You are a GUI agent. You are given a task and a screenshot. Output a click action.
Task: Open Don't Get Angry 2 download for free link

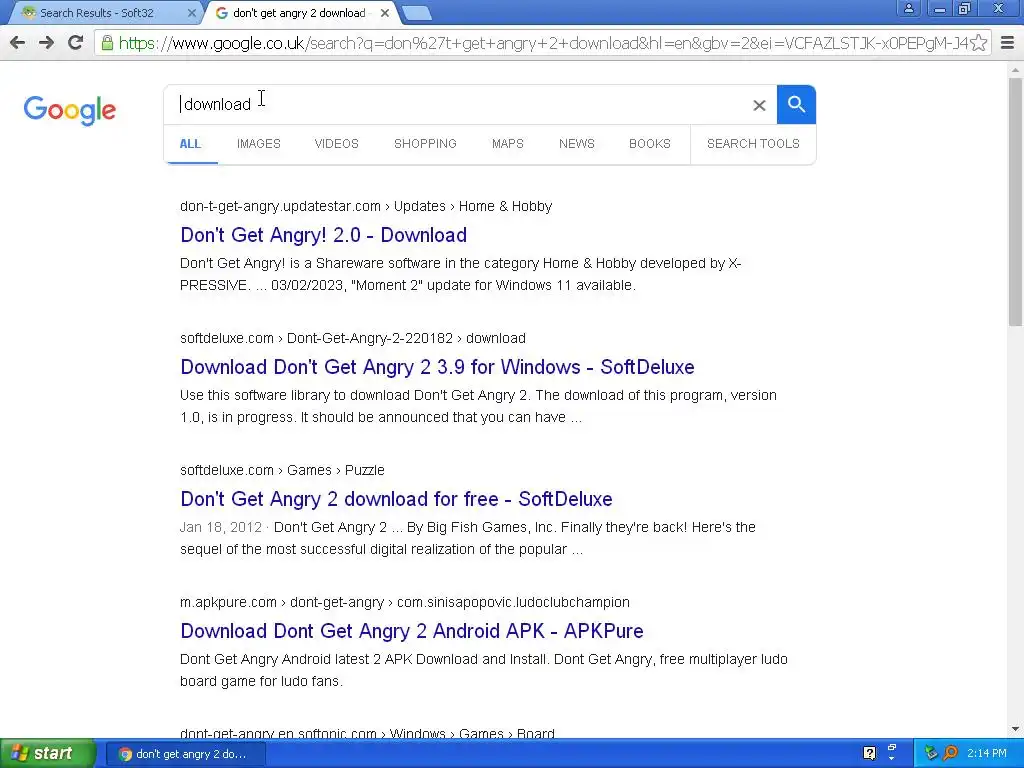396,499
